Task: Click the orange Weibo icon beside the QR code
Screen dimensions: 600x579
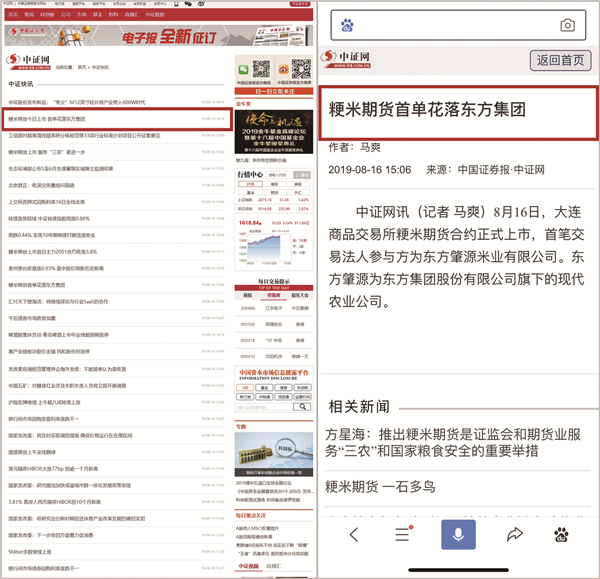Action: click(x=283, y=70)
